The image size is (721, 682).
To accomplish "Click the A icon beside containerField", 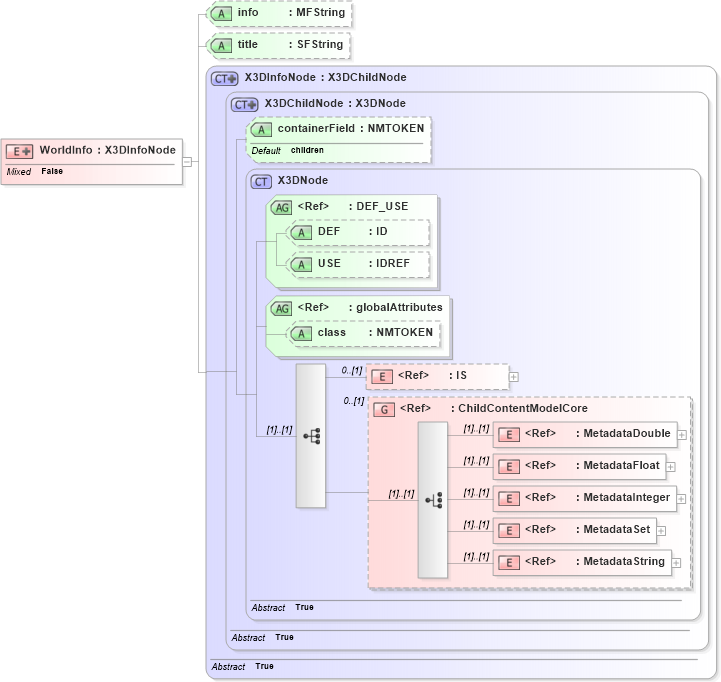I will [x=261, y=130].
